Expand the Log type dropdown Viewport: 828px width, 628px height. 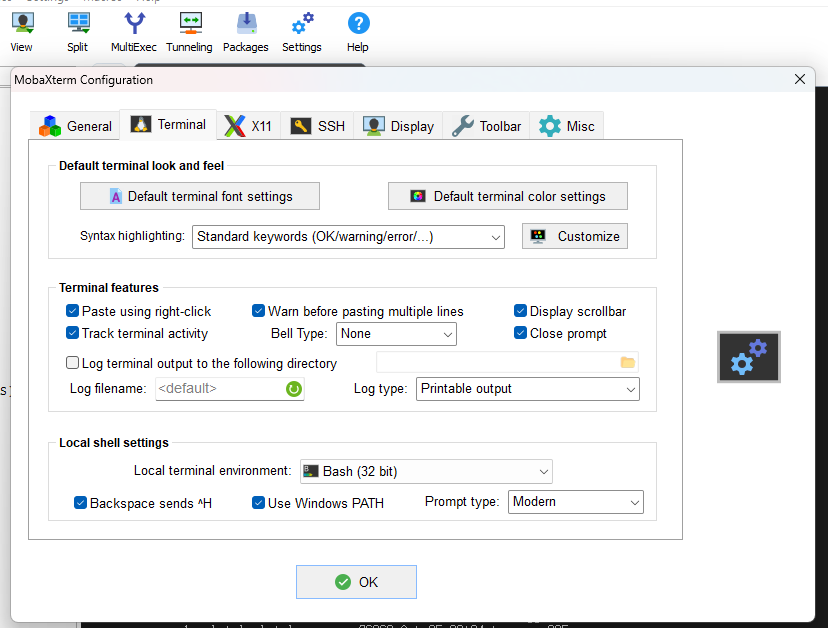coord(528,389)
